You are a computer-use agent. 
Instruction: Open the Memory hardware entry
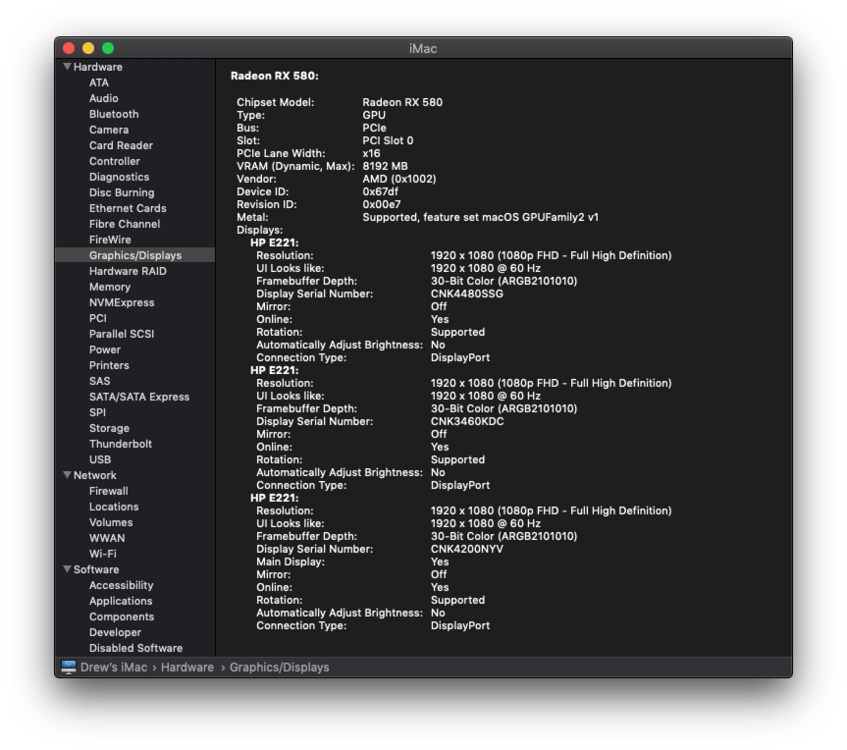(x=109, y=287)
